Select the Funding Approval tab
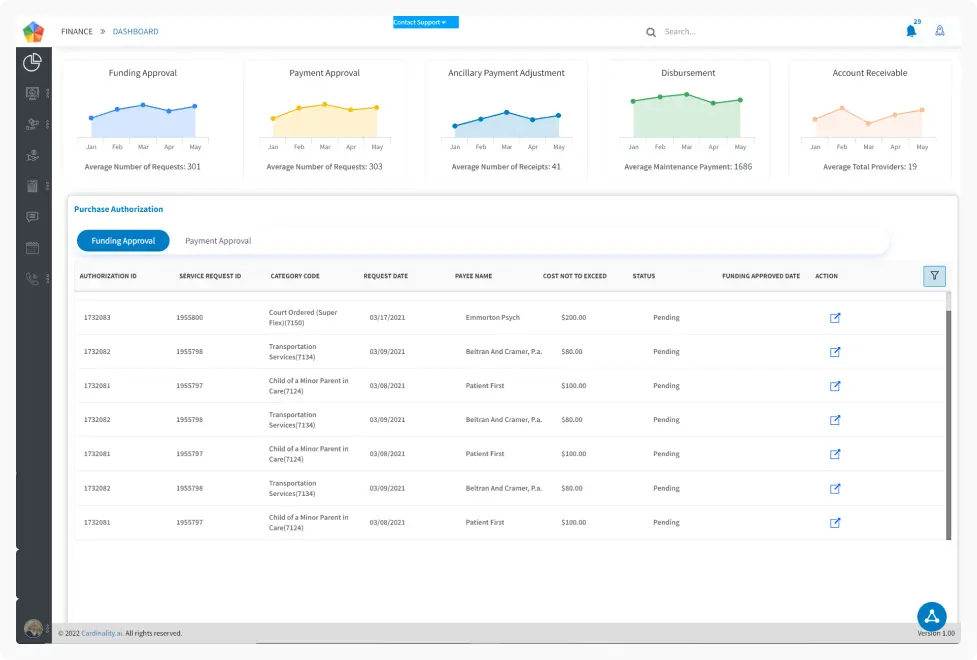 pyautogui.click(x=123, y=241)
